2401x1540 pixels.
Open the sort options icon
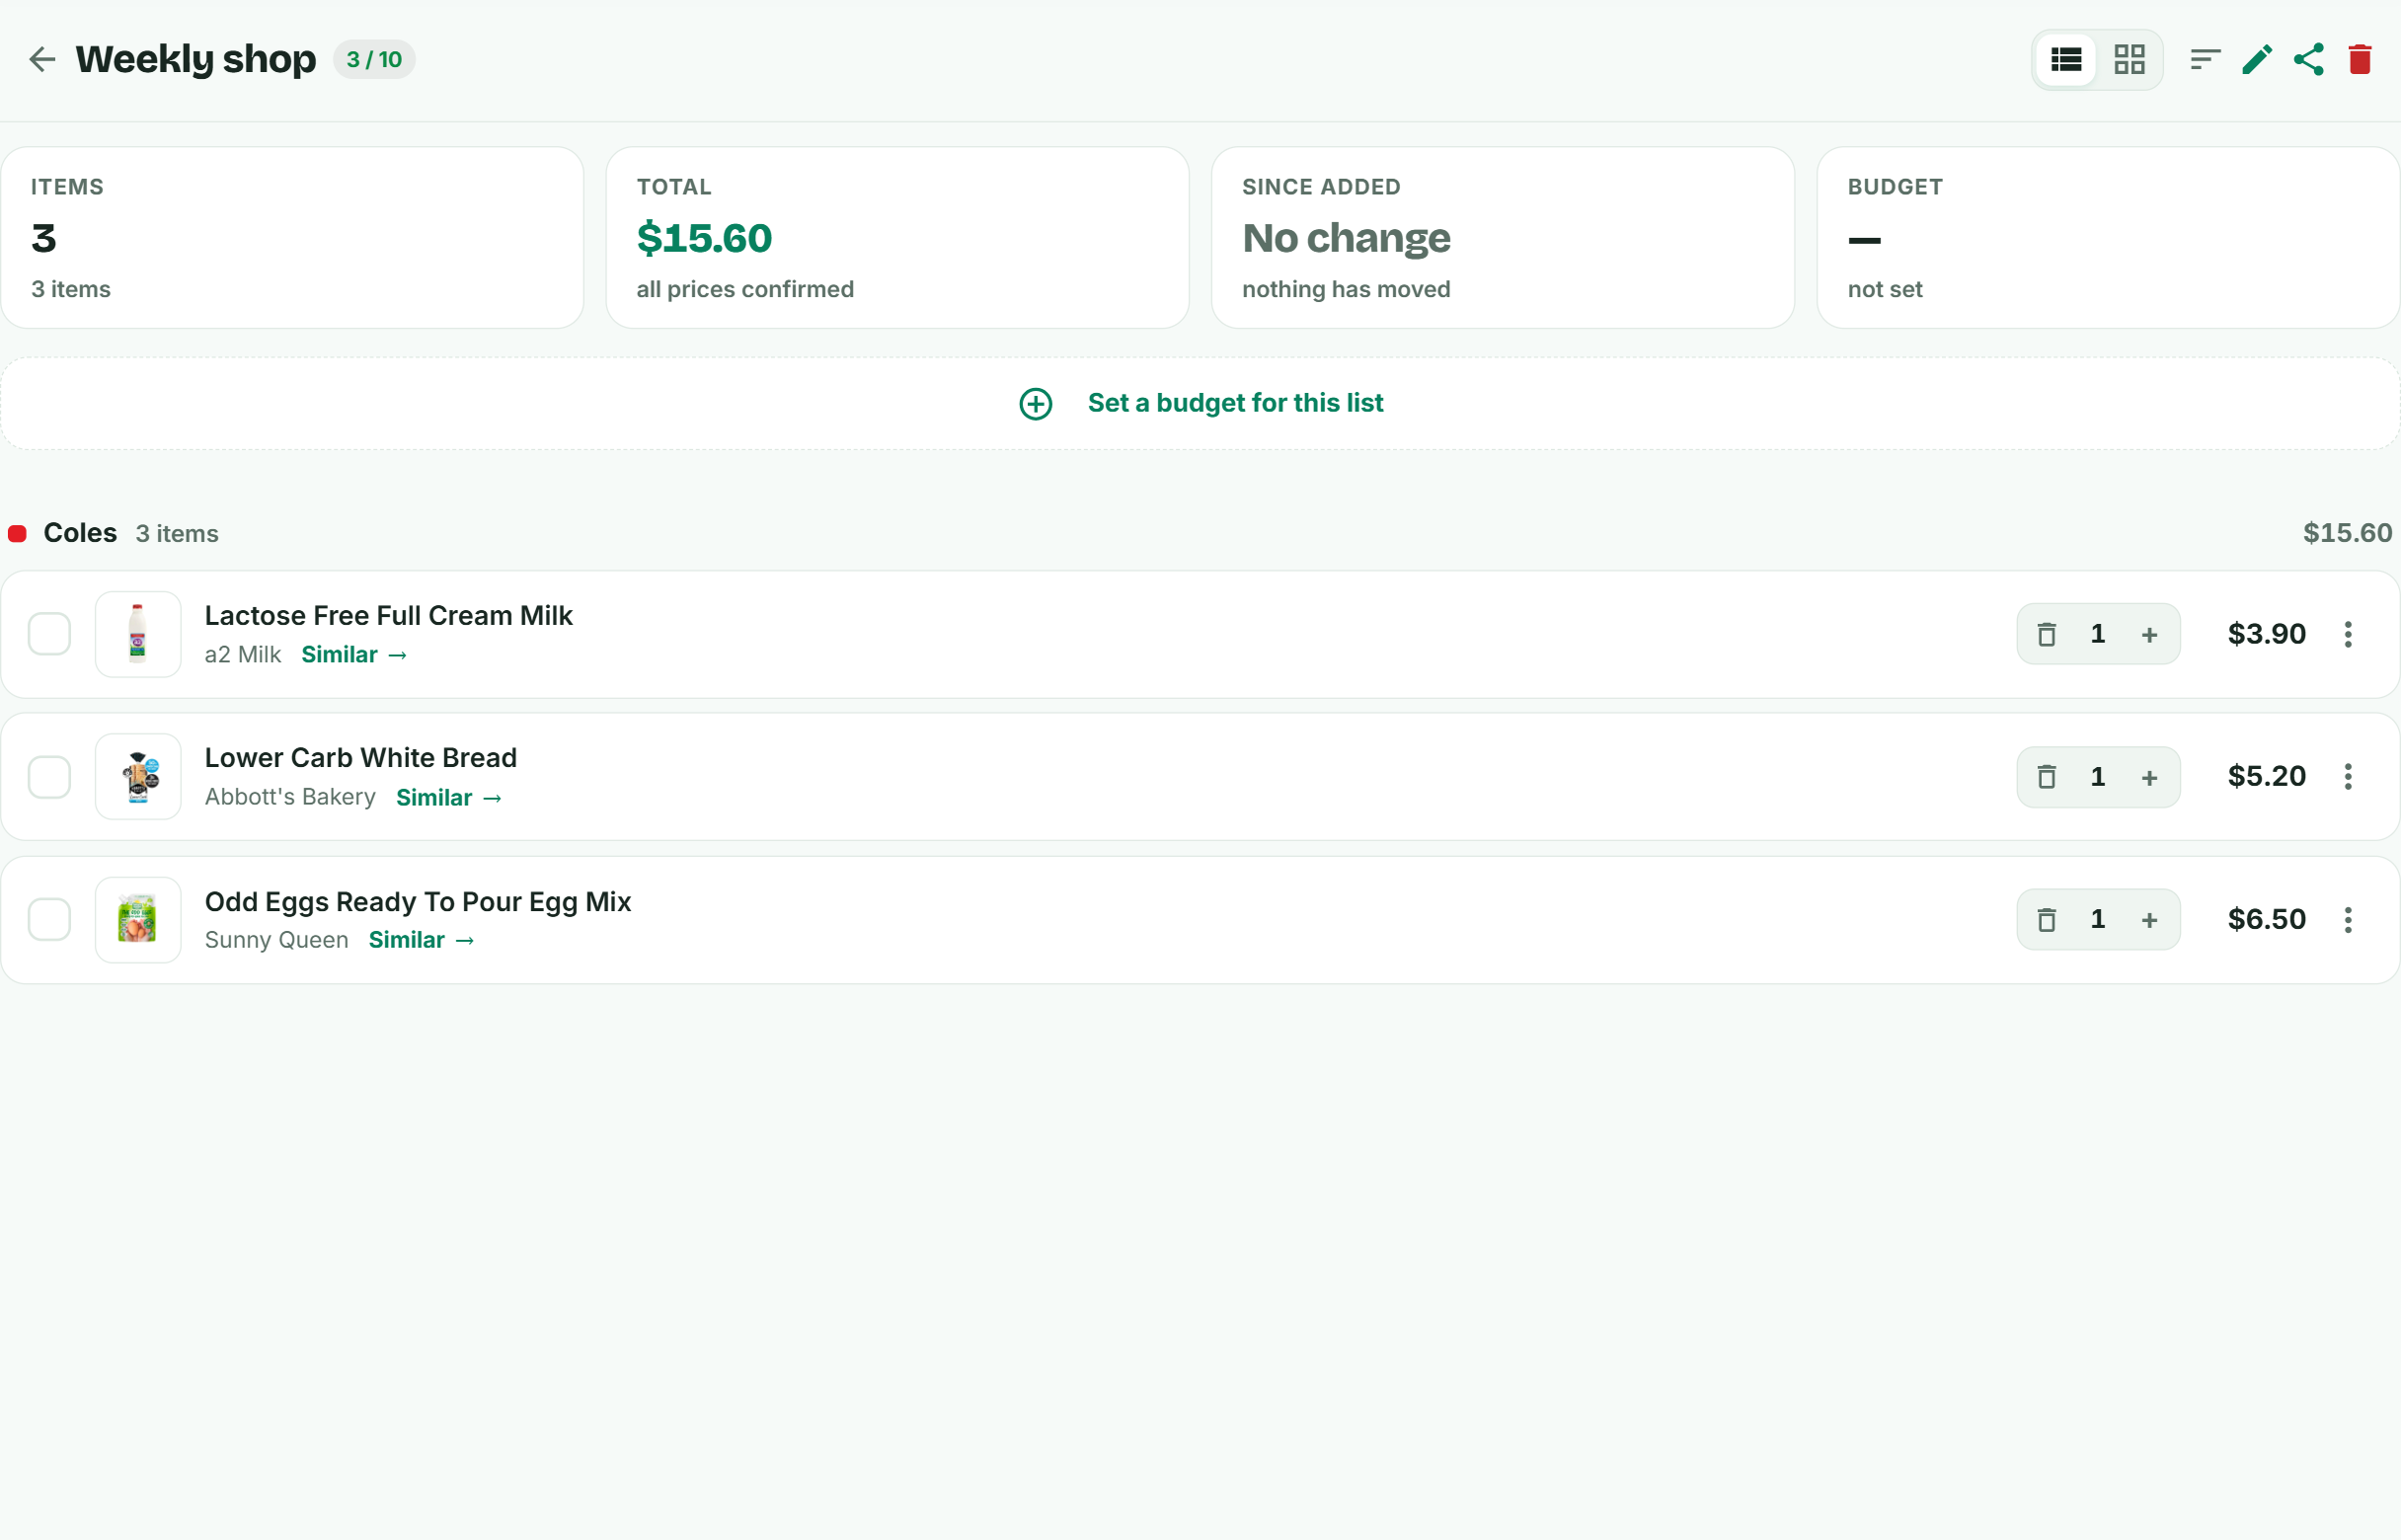coord(2205,60)
